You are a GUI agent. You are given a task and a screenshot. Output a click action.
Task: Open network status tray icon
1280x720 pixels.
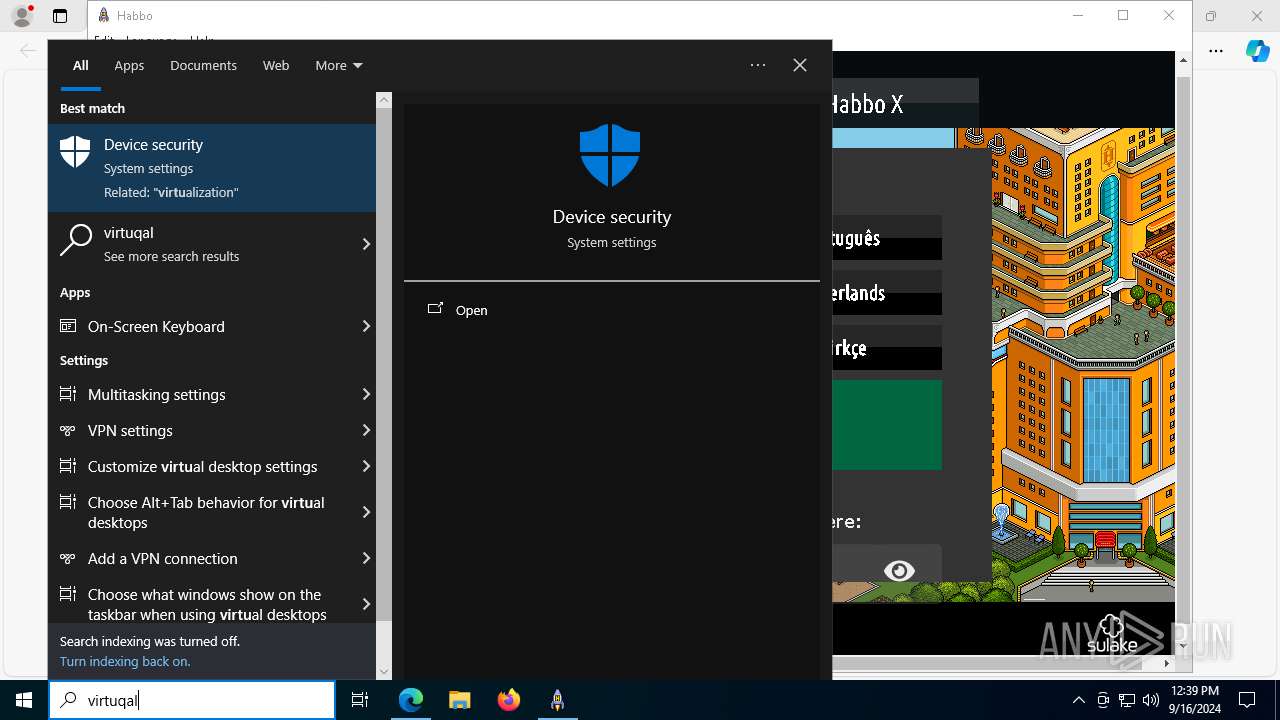(x=1127, y=700)
